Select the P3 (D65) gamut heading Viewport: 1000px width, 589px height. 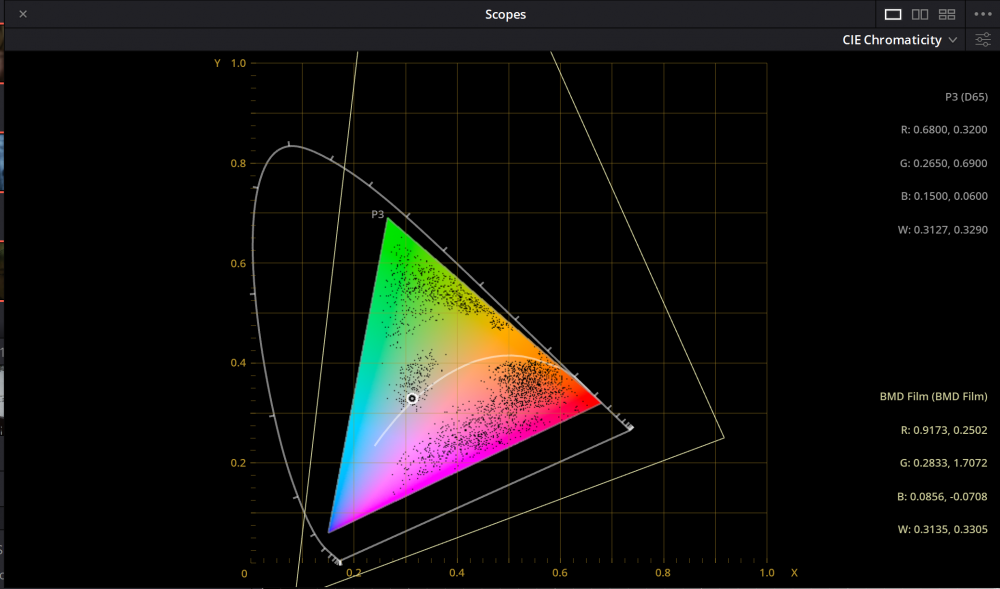(966, 97)
